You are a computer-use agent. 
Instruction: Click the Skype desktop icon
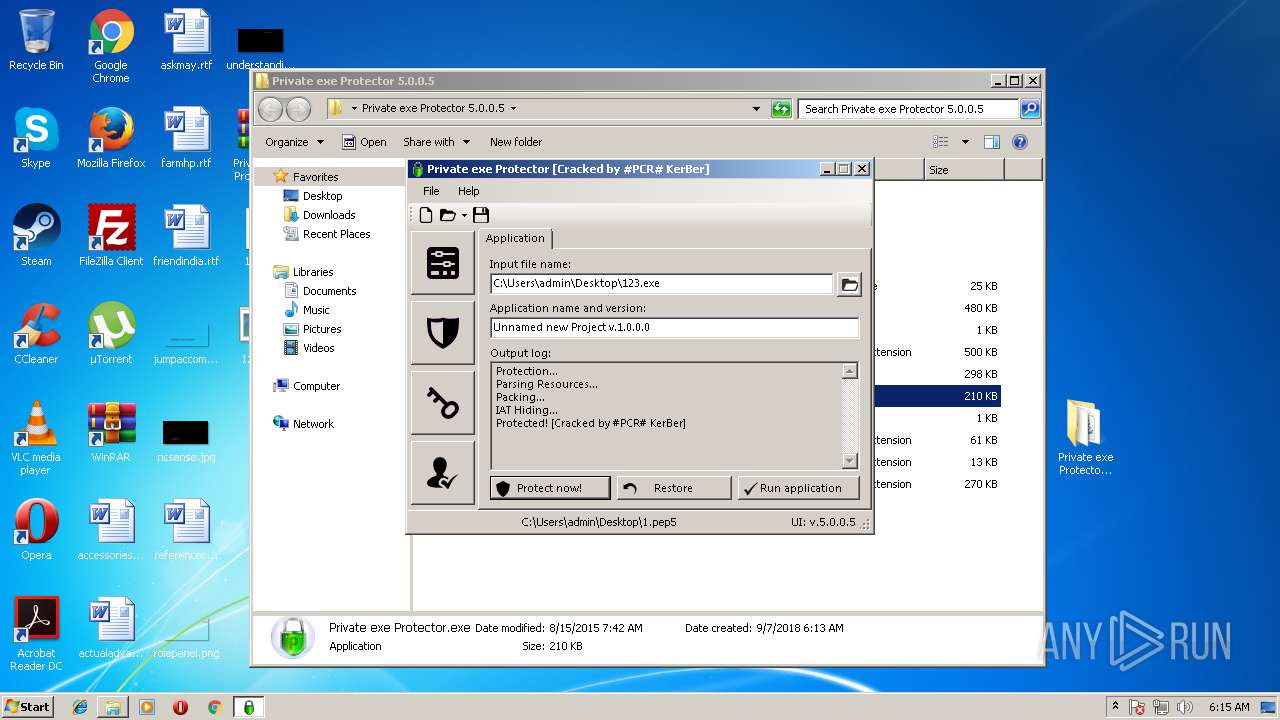pyautogui.click(x=36, y=139)
